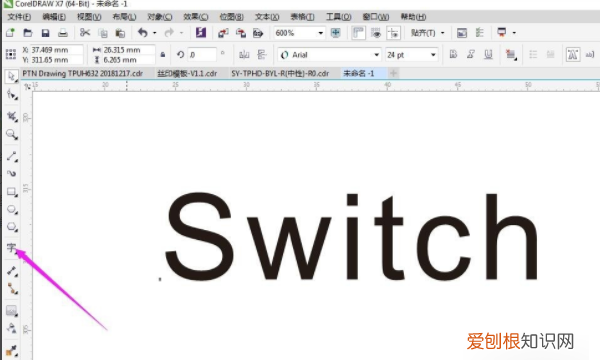Select the Pick tool arrow
The width and height of the screenshot is (600, 360).
click(x=11, y=77)
